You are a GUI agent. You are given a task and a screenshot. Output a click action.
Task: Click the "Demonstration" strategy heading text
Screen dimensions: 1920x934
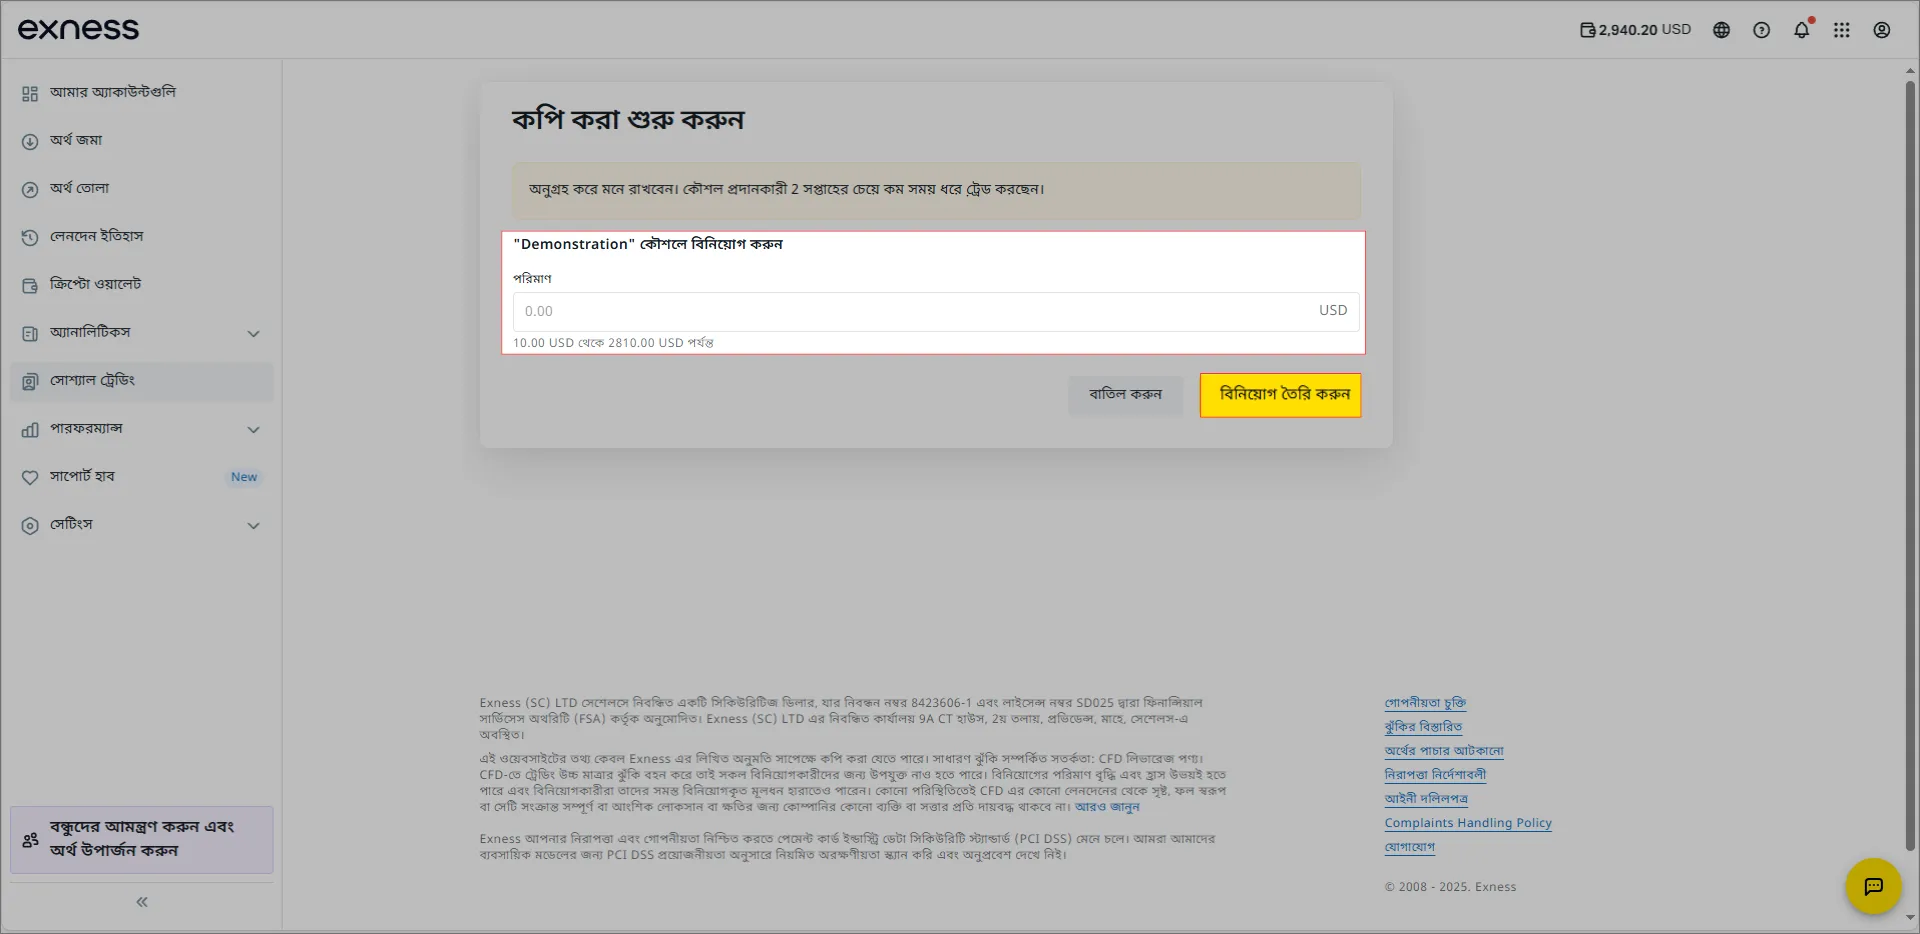point(648,245)
